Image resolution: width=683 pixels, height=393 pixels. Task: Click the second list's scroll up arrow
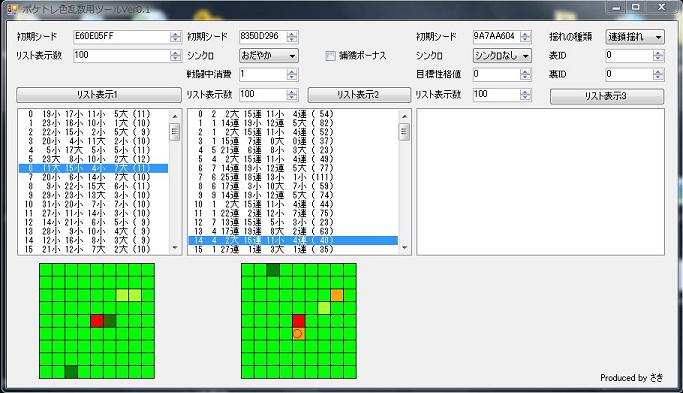(404, 116)
